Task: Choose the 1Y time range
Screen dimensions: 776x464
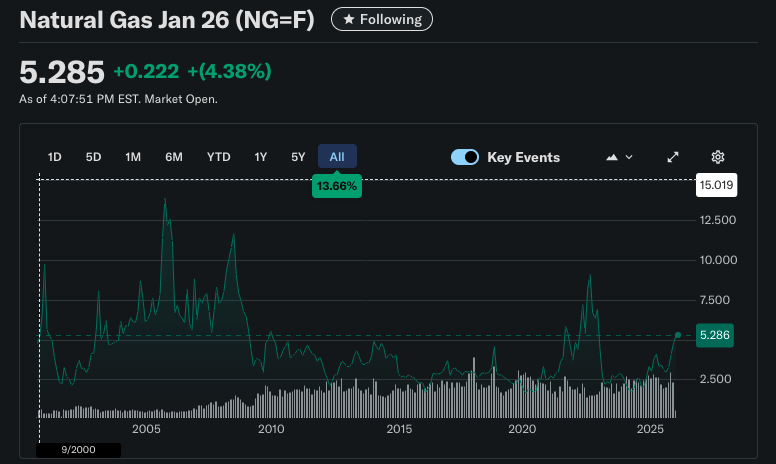Action: tap(260, 157)
